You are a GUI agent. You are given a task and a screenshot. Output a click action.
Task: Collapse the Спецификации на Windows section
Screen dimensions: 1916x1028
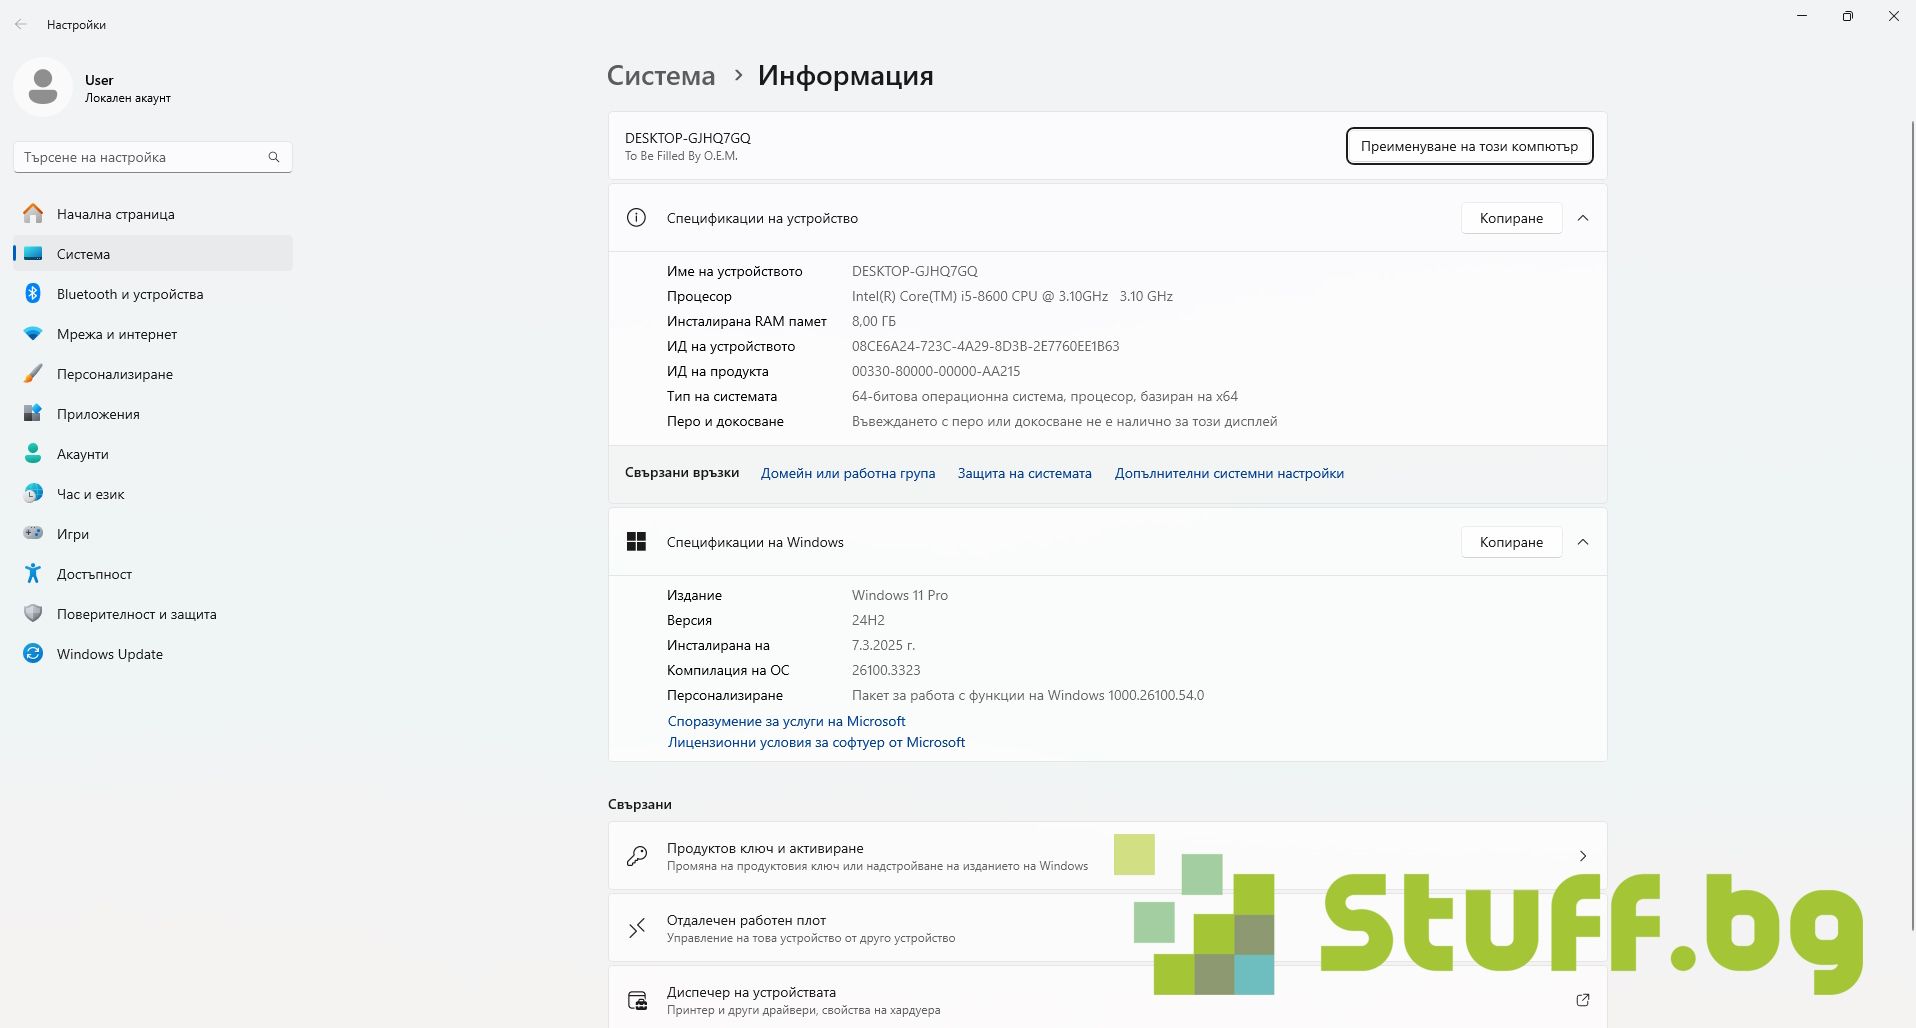point(1583,542)
